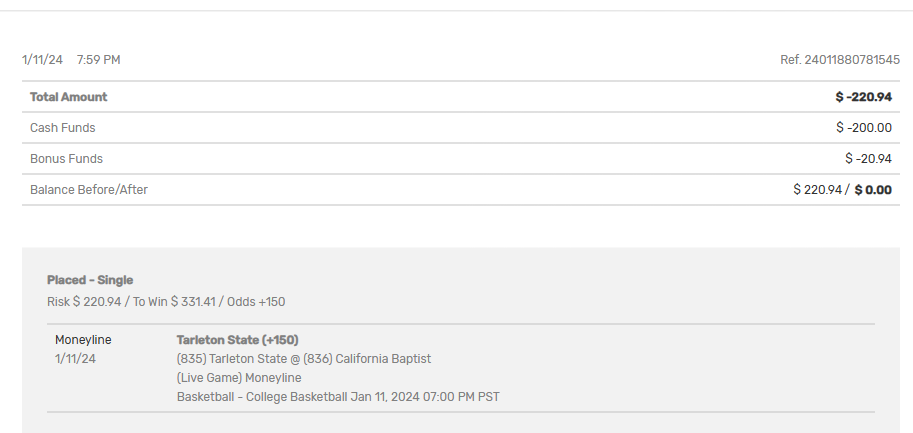913x433 pixels.
Task: Select the Moneyline bet type label
Action: pos(83,340)
